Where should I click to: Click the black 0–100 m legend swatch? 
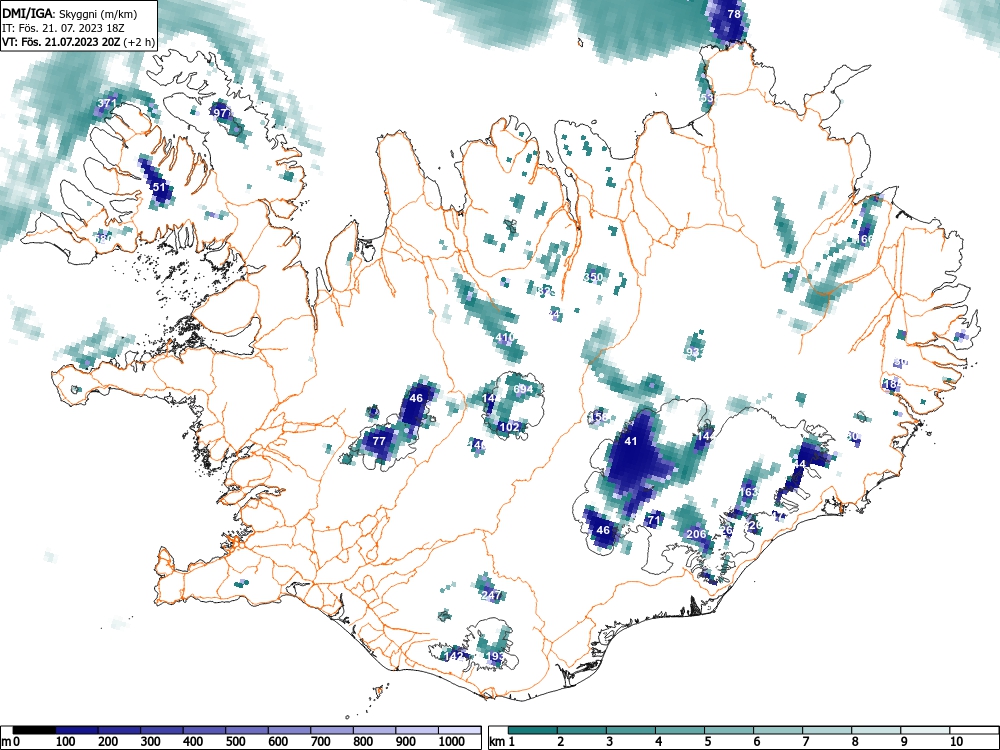point(34,730)
